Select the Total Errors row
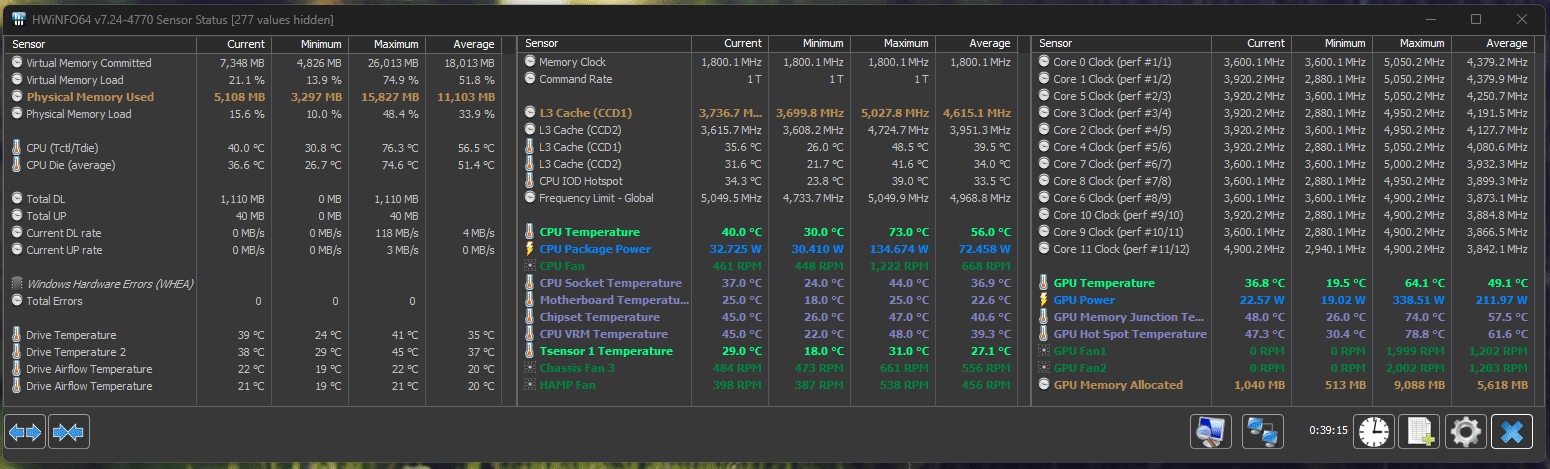Screen dimensions: 1550x469 click(x=254, y=301)
